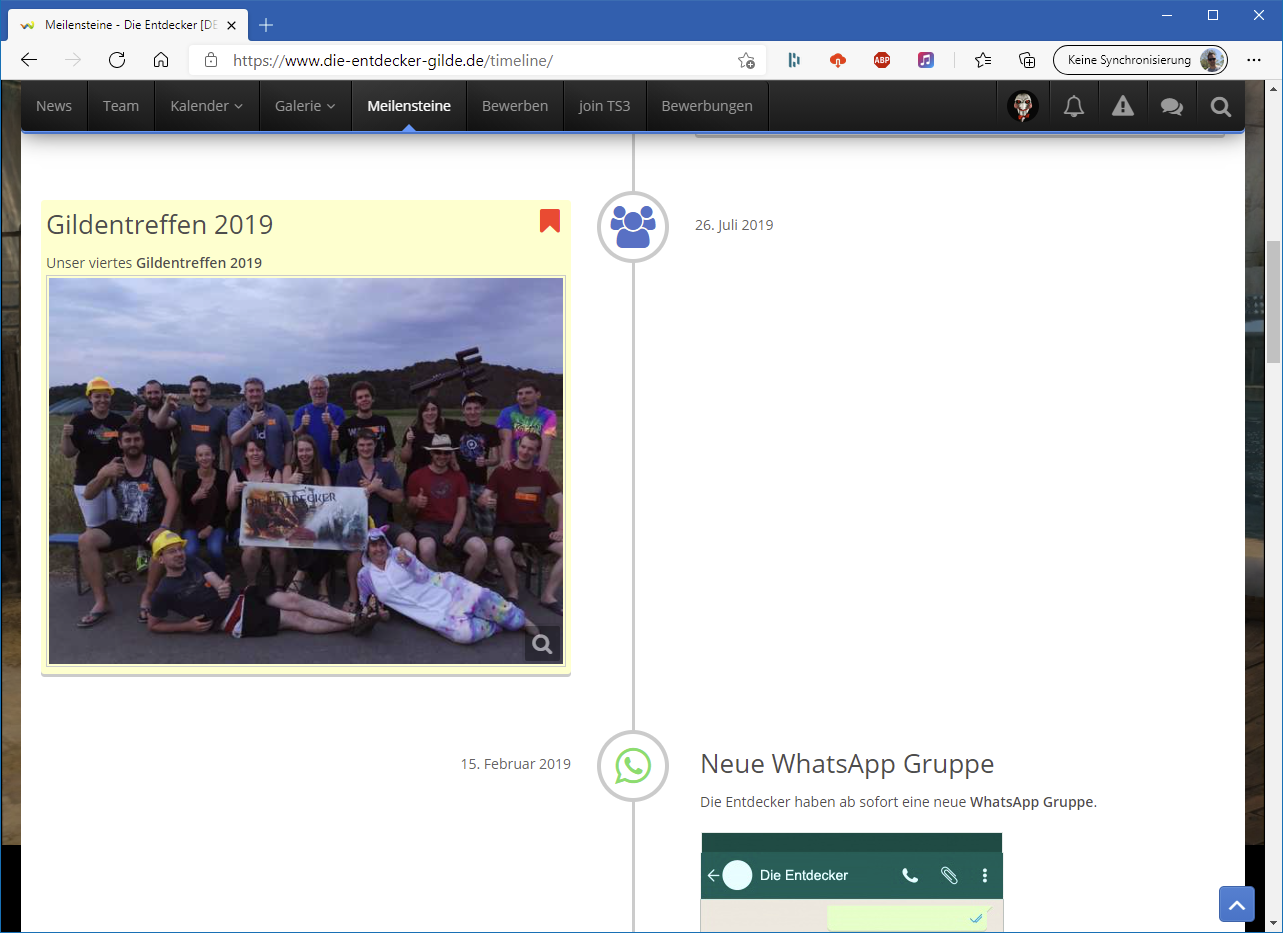Open the site search magnifier icon
This screenshot has height=933, width=1283.
click(x=1220, y=106)
